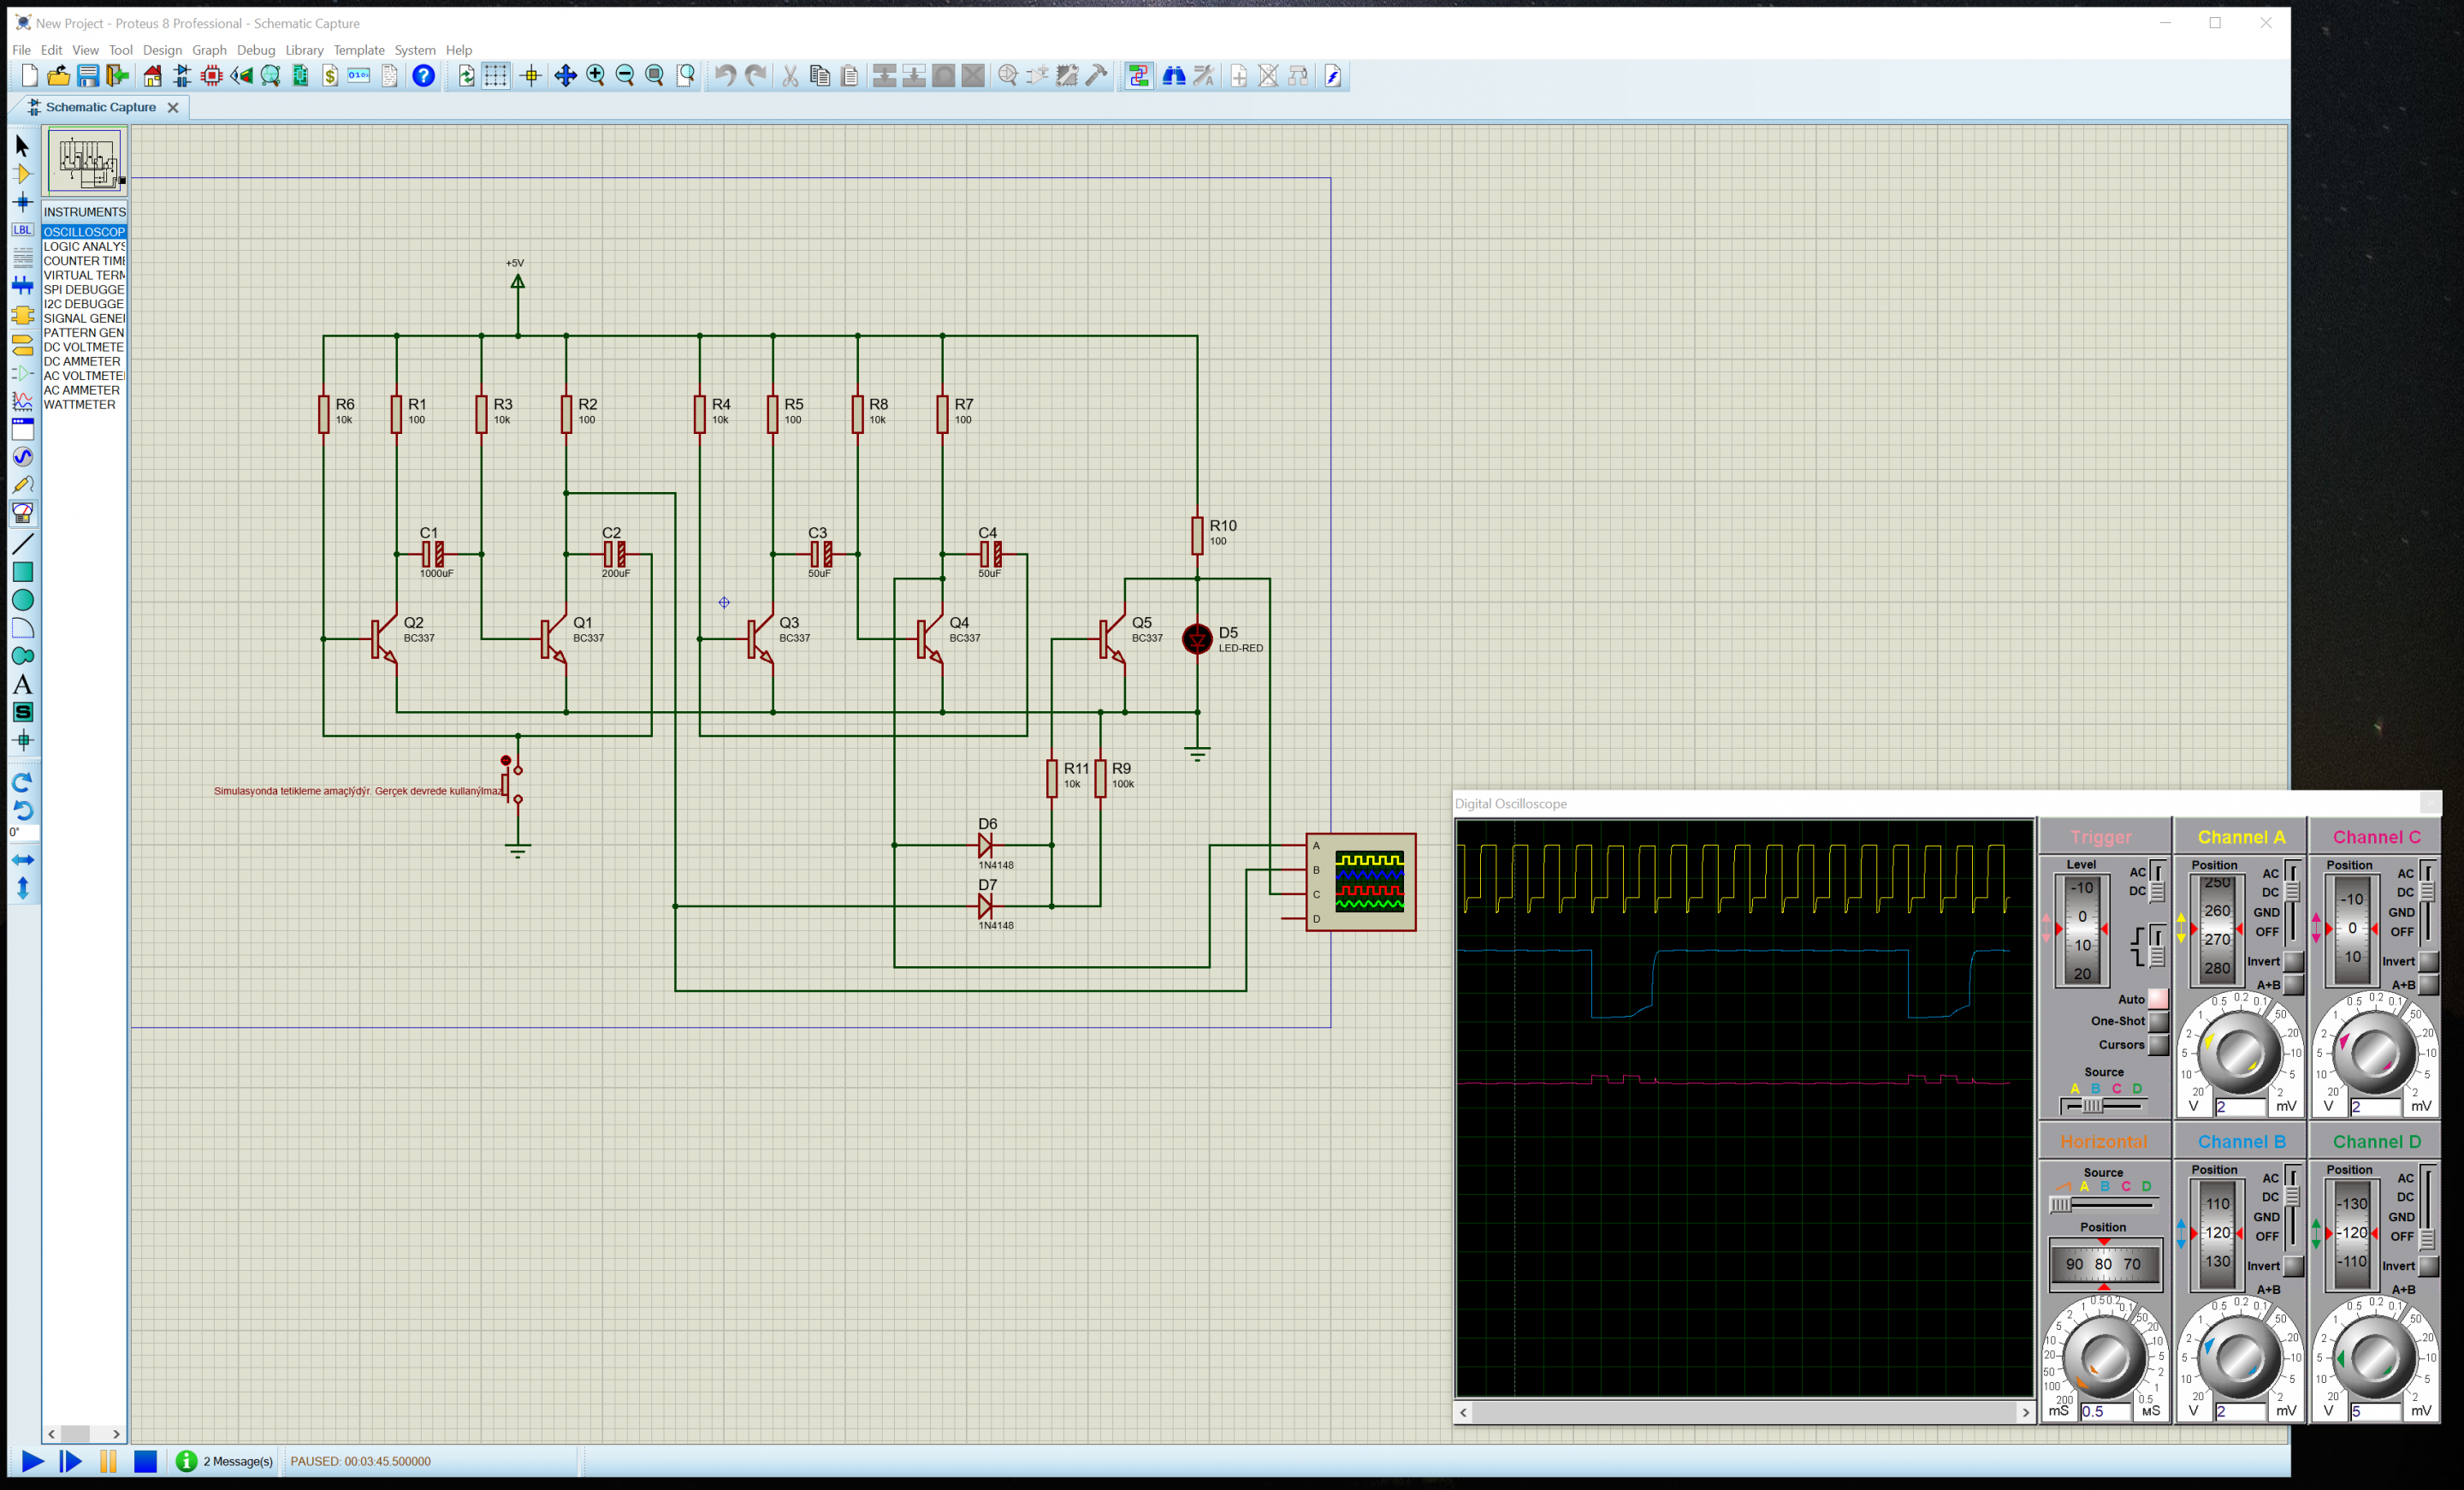Select the Junction Dot mode tool

click(22, 202)
